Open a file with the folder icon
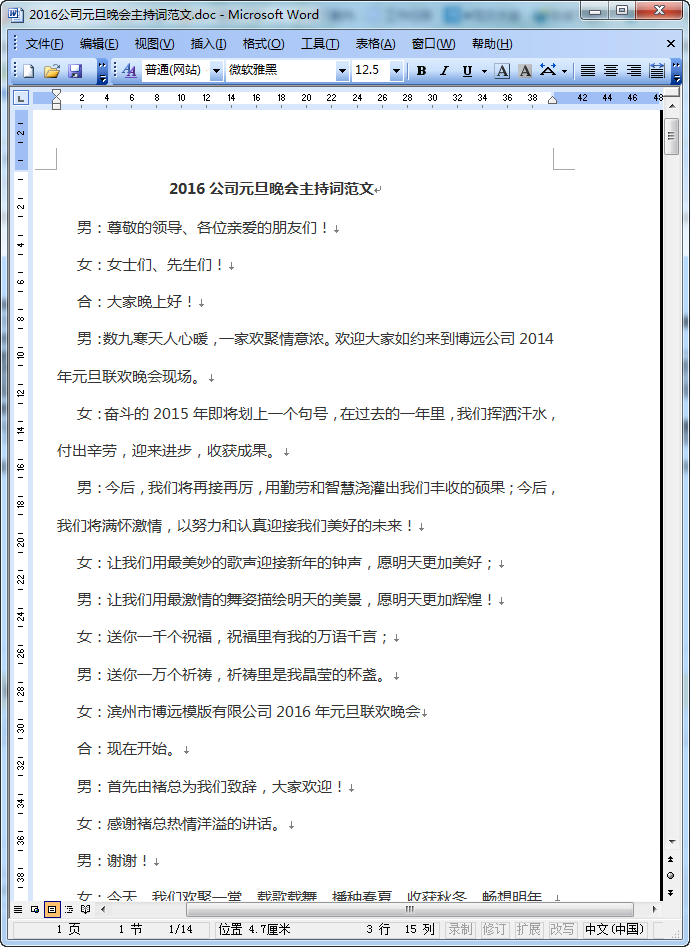690x947 pixels. tap(52, 71)
